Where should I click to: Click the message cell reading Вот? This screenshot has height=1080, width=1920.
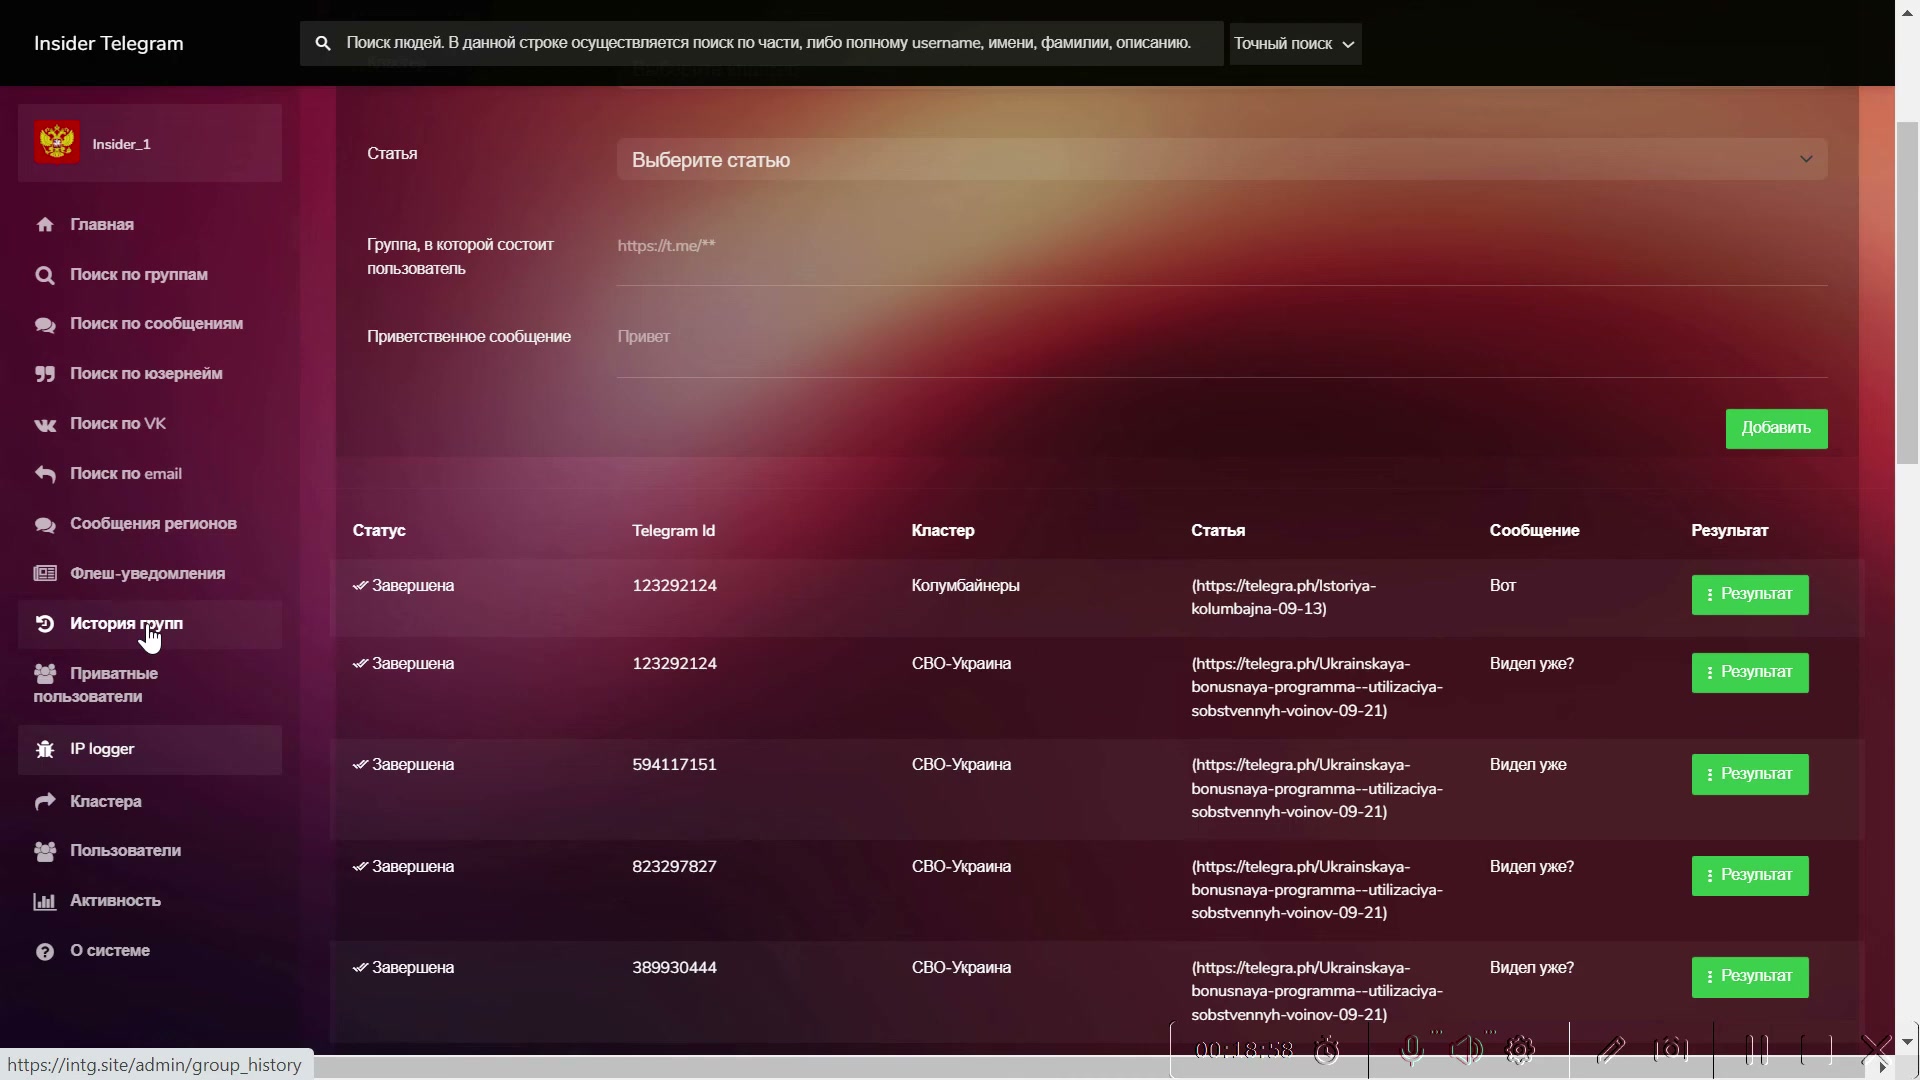pyautogui.click(x=1503, y=586)
